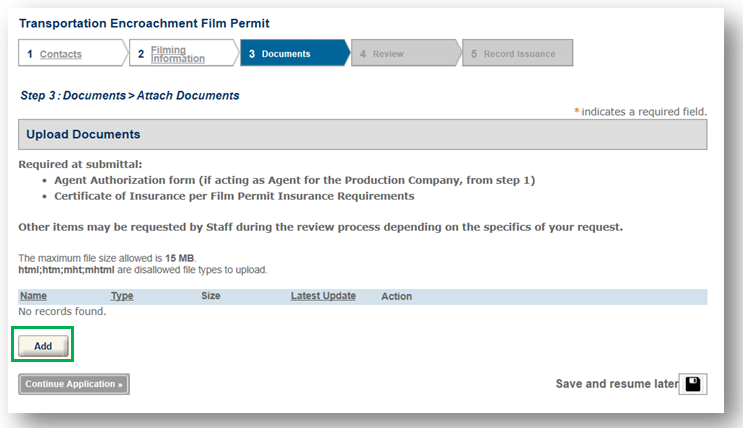Sort documents by Type column

[x=122, y=296]
